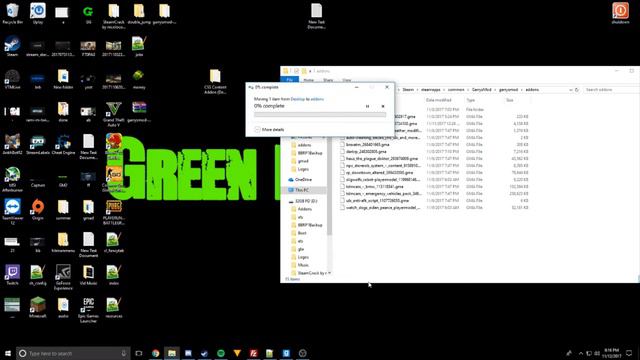640x360 pixels.
Task: Select TeamViewer 12 desktop shortcut
Action: [x=12, y=212]
